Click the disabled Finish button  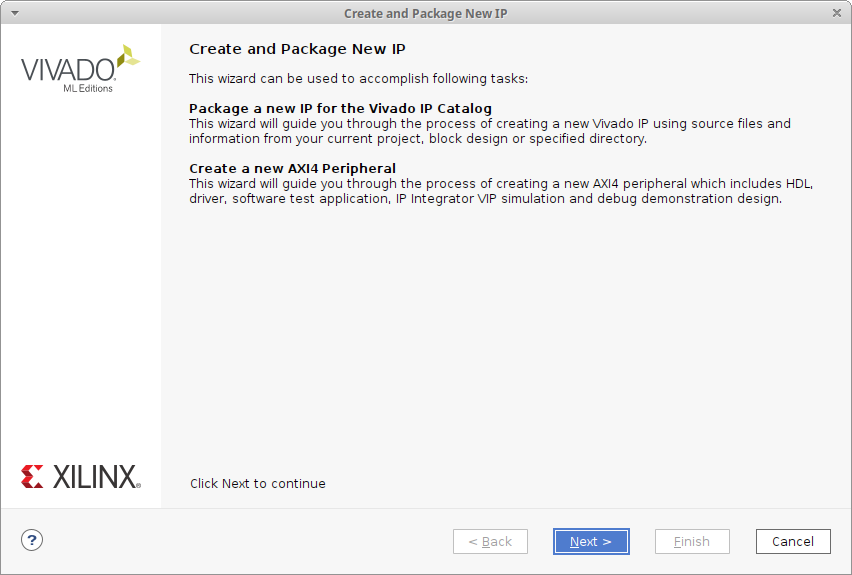click(x=691, y=541)
